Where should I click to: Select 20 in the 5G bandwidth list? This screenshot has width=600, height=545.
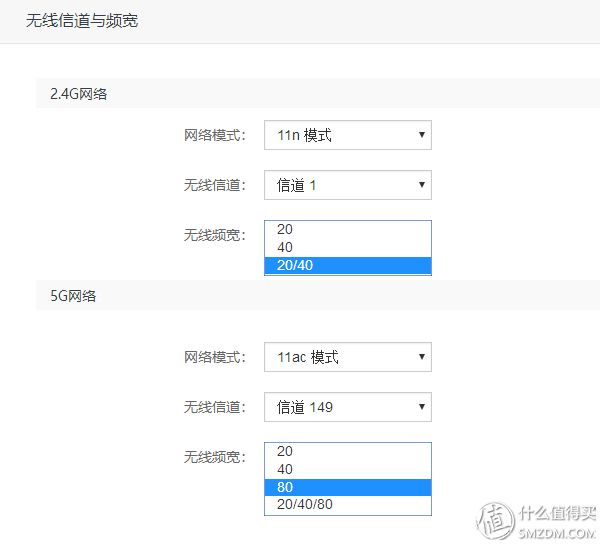tap(348, 451)
